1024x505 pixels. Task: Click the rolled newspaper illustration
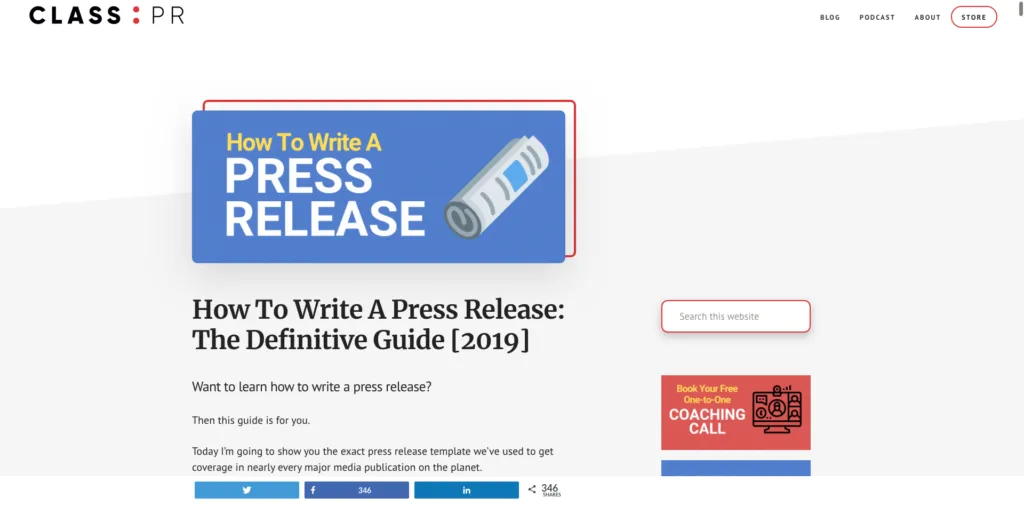pyautogui.click(x=496, y=186)
